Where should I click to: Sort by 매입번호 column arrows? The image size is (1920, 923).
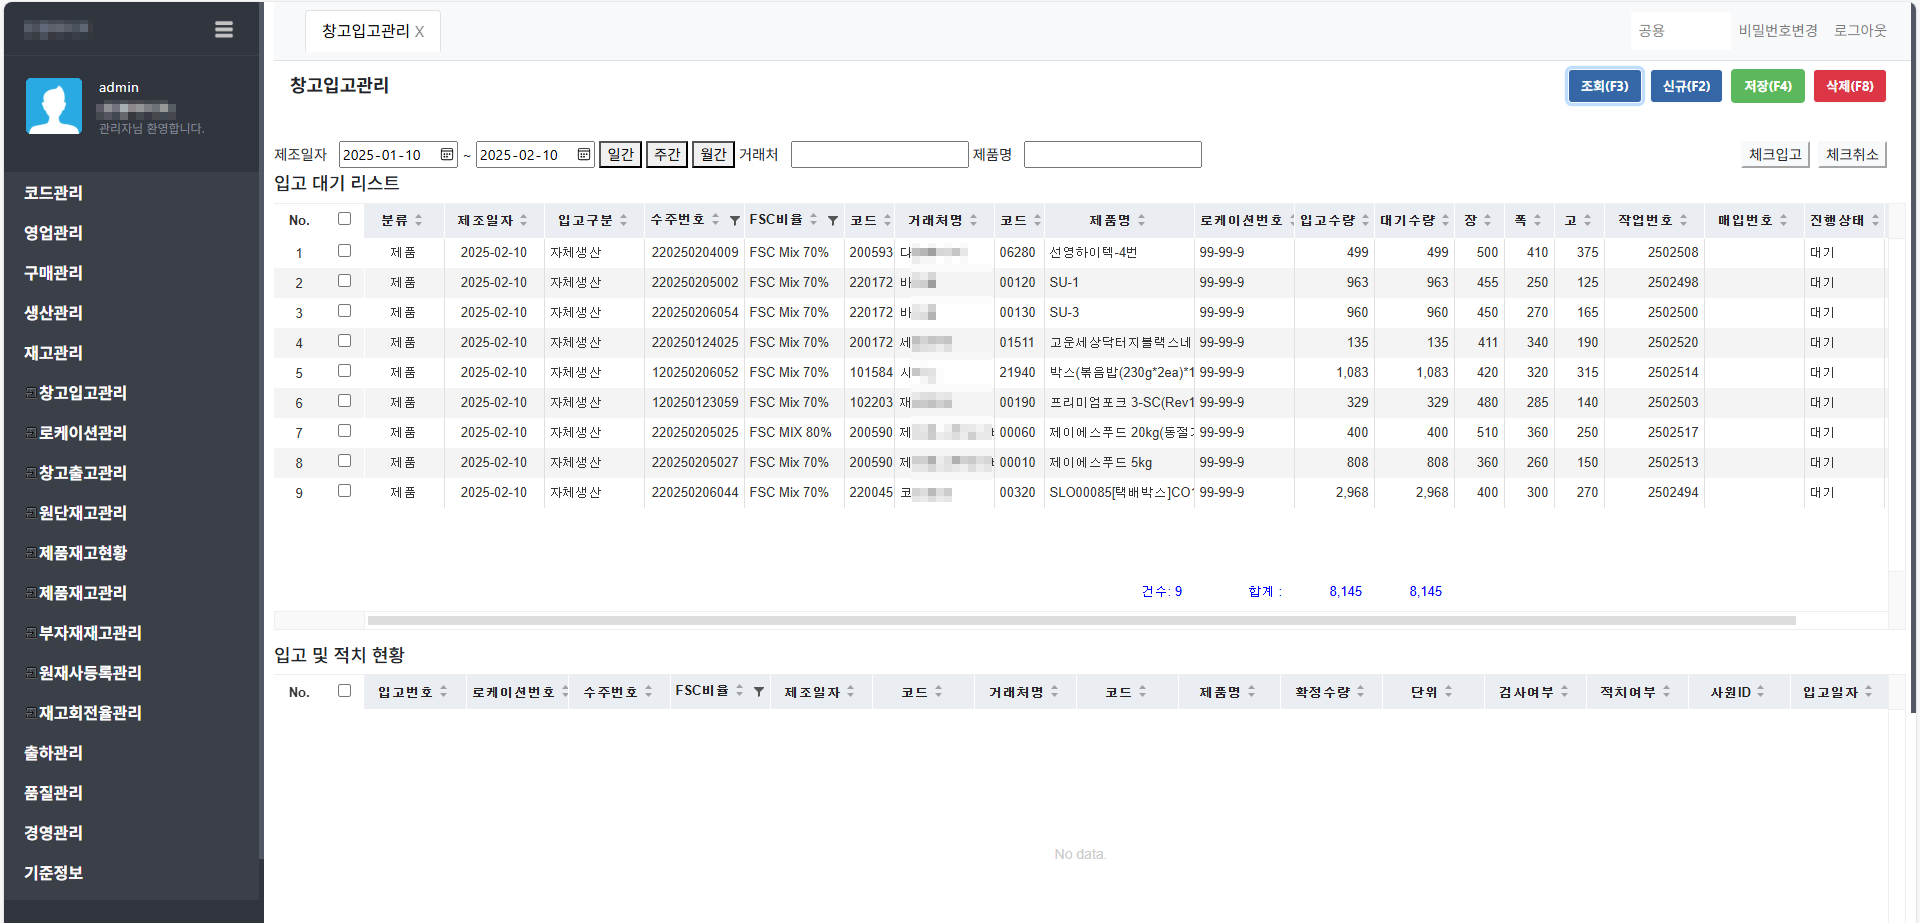tap(1783, 220)
